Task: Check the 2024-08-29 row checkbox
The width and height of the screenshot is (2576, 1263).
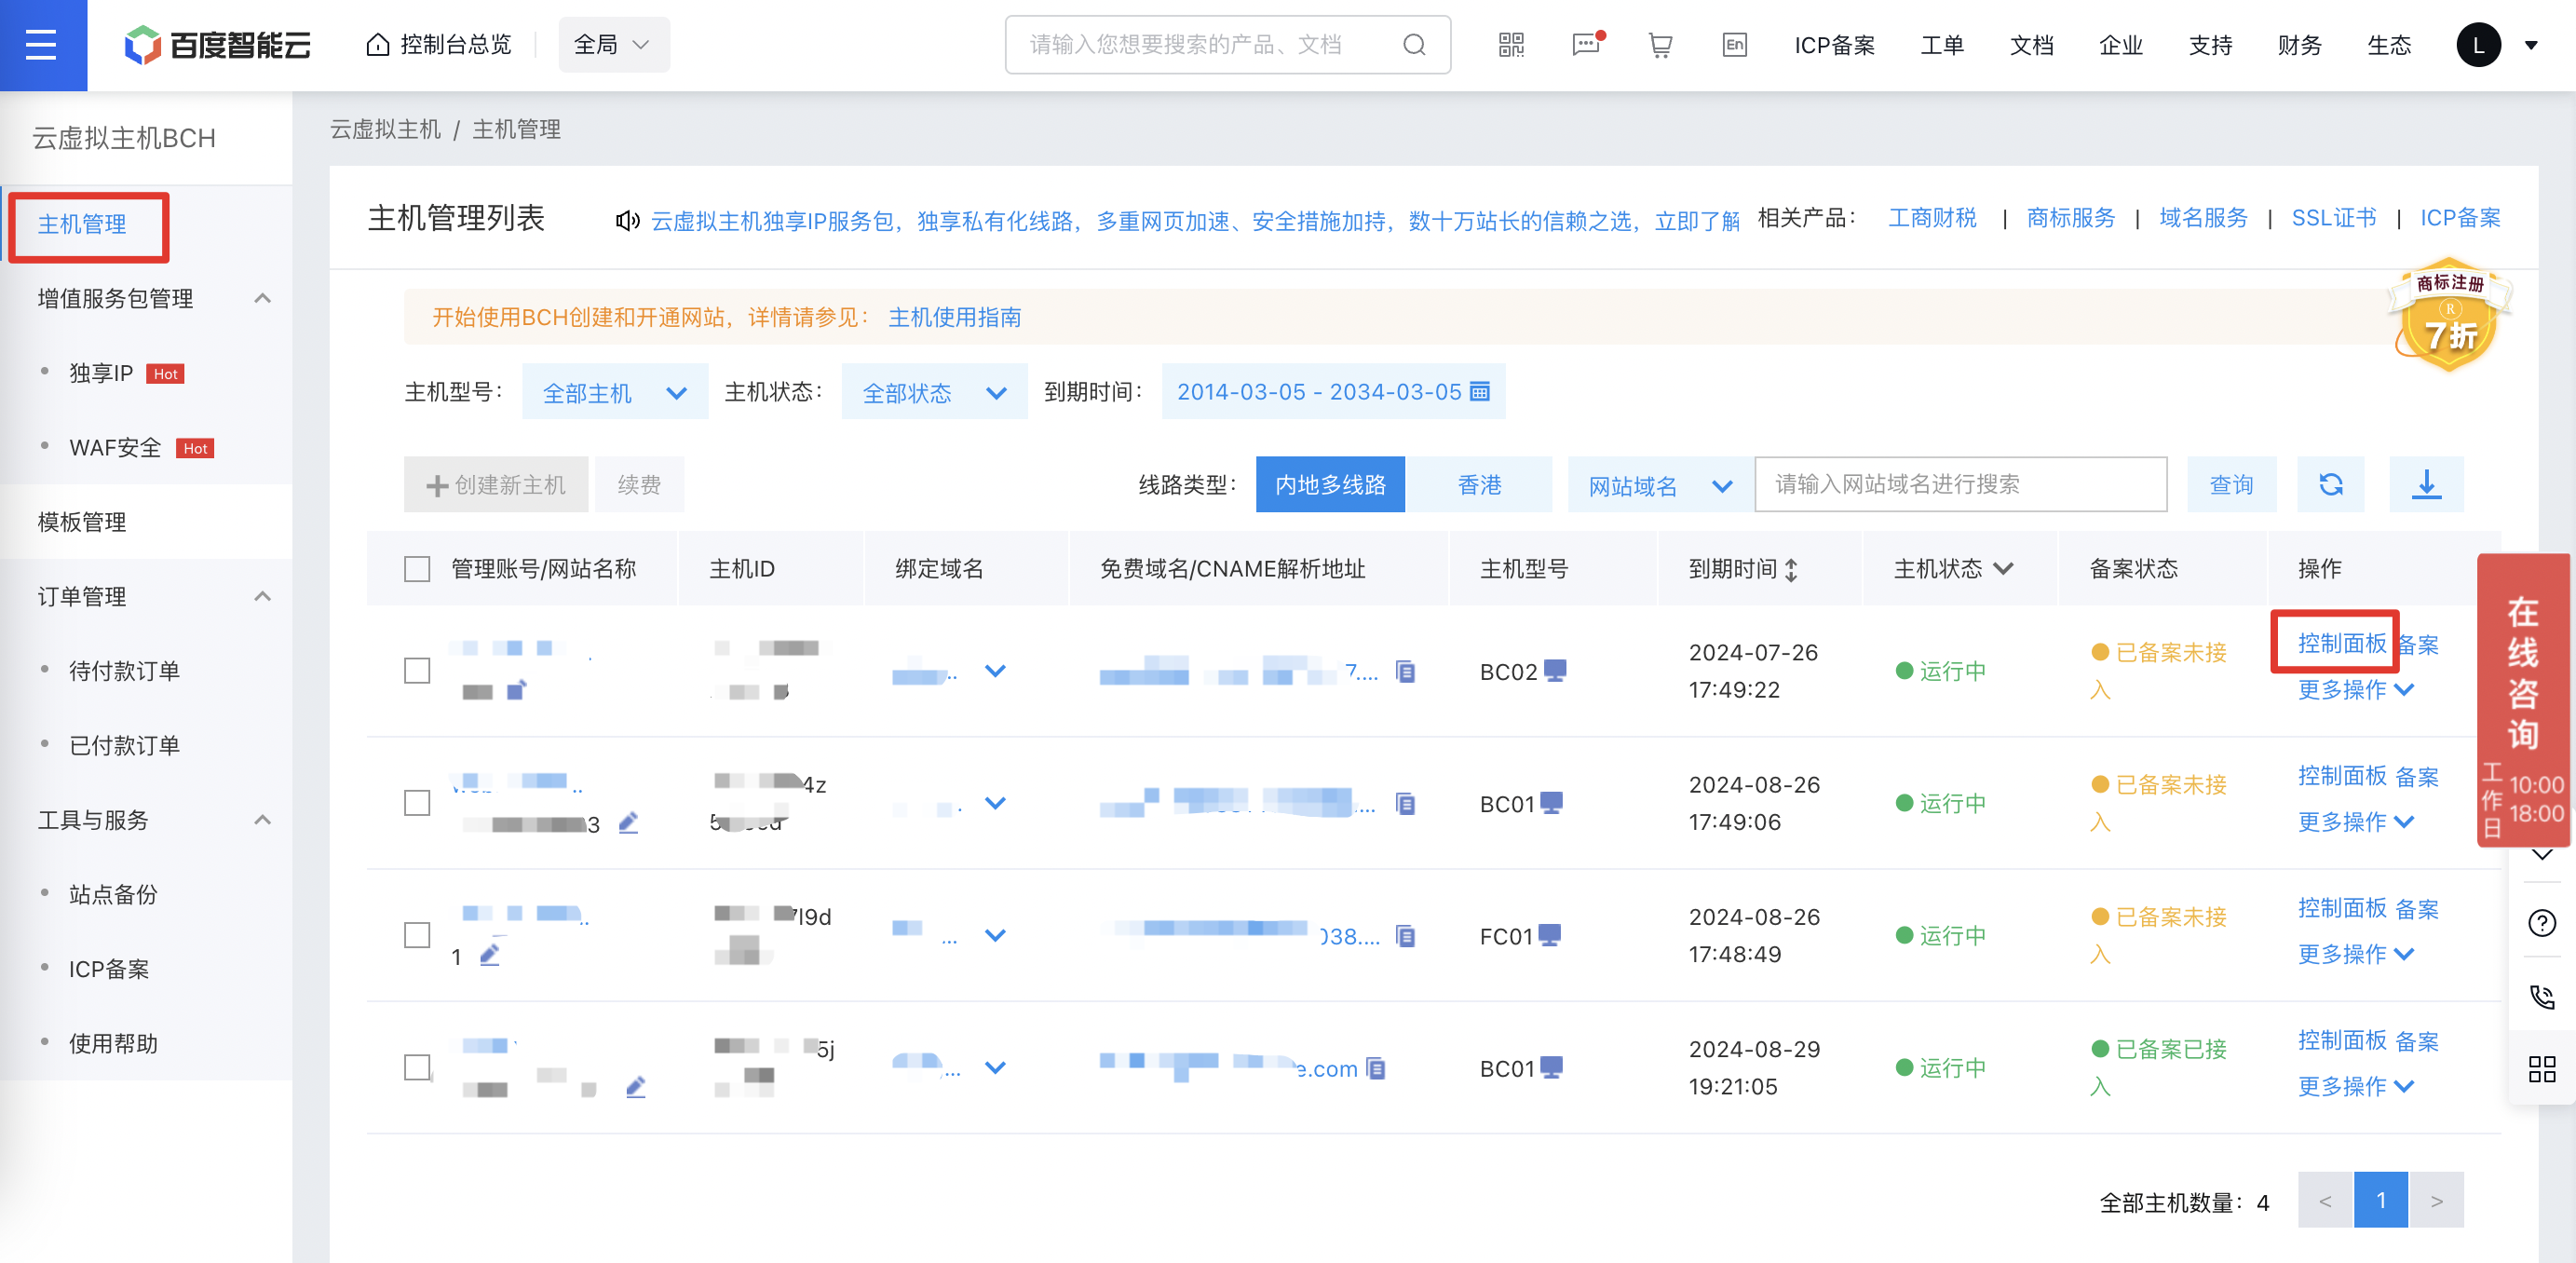Action: click(417, 1068)
